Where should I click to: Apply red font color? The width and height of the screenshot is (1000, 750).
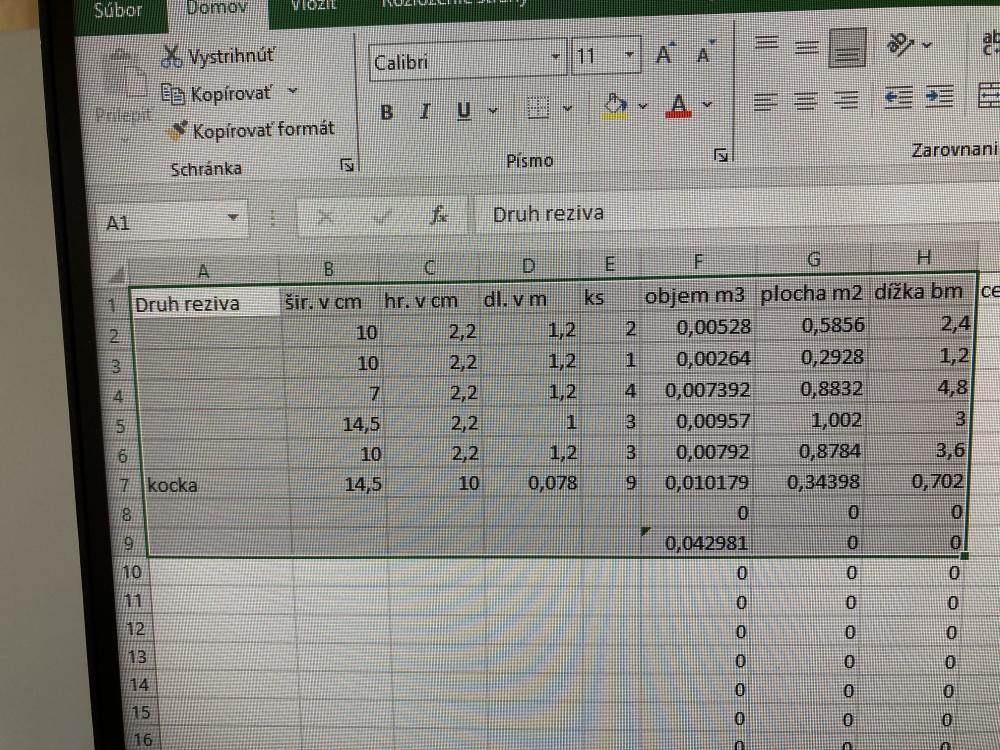tap(680, 105)
